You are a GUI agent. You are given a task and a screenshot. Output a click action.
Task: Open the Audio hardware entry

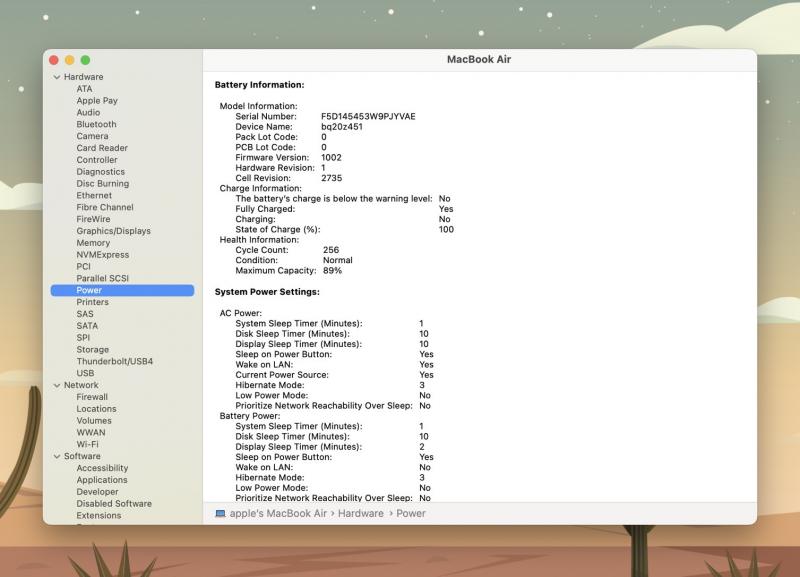88,112
